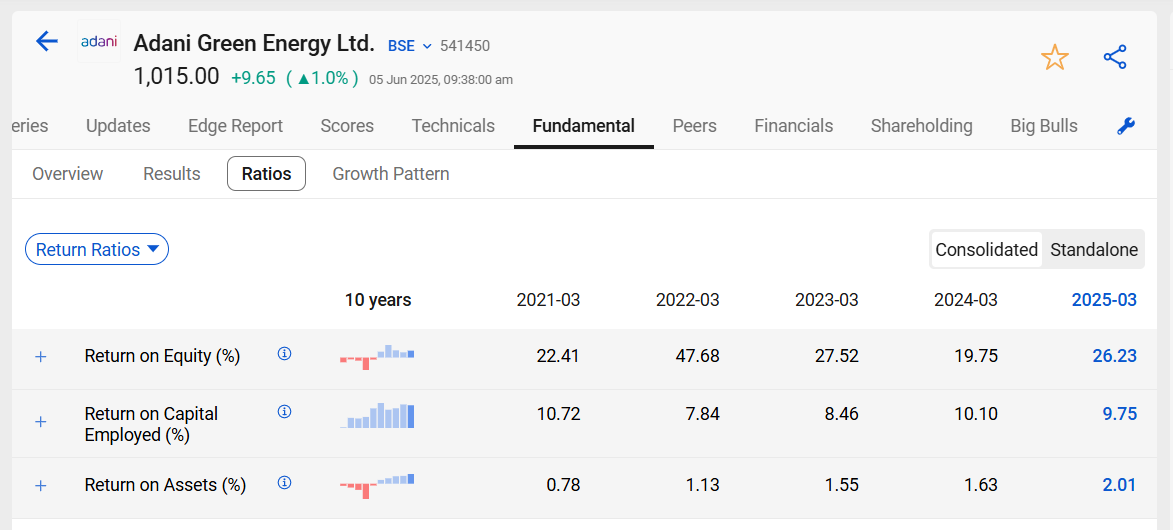Open the wrench tools icon
1173x530 pixels.
tap(1126, 127)
